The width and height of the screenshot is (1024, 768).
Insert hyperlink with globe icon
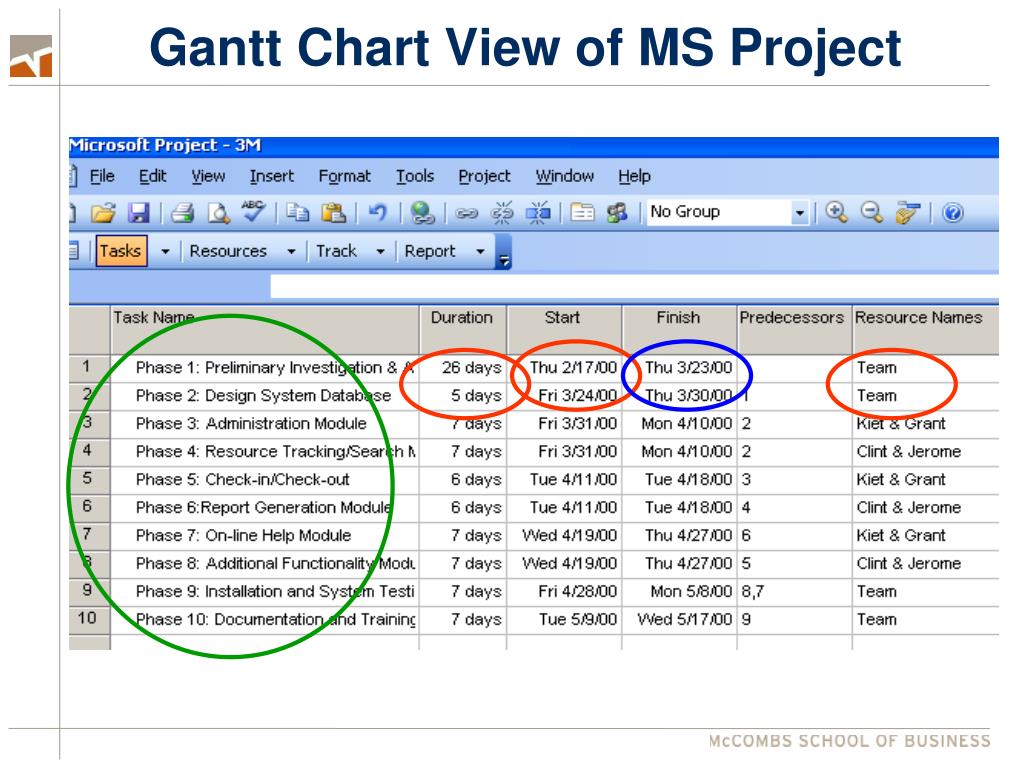click(x=422, y=213)
